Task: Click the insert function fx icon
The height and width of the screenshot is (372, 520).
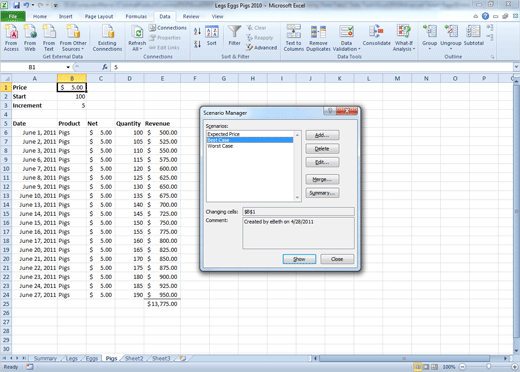Action: [x=105, y=67]
